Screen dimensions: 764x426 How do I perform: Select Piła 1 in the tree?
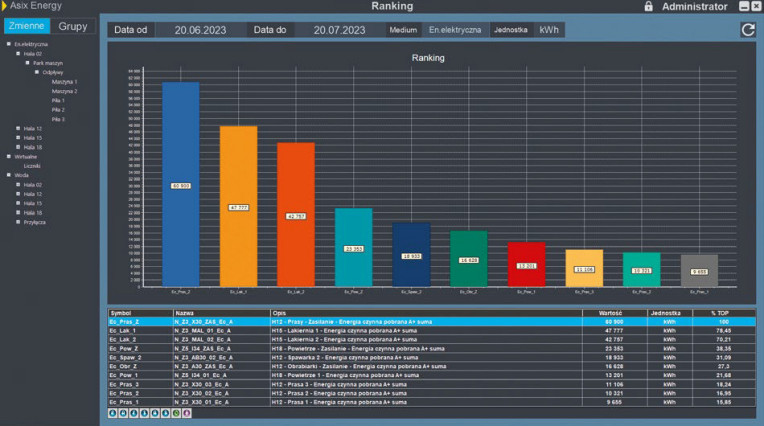point(58,100)
